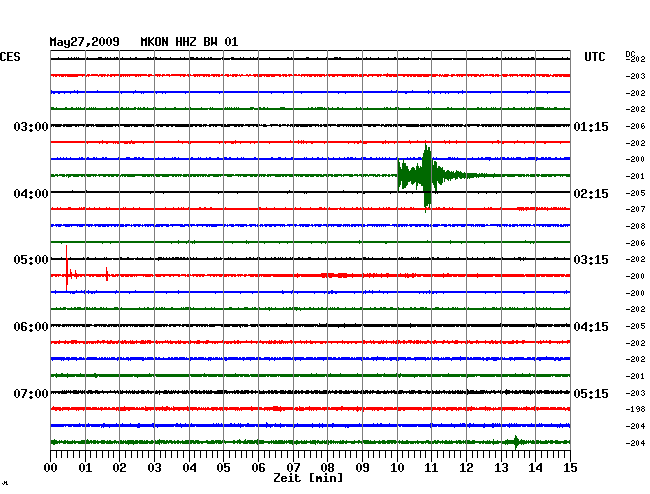Select the 04:00 CES time label
This screenshot has width=650, height=494.
(31, 194)
